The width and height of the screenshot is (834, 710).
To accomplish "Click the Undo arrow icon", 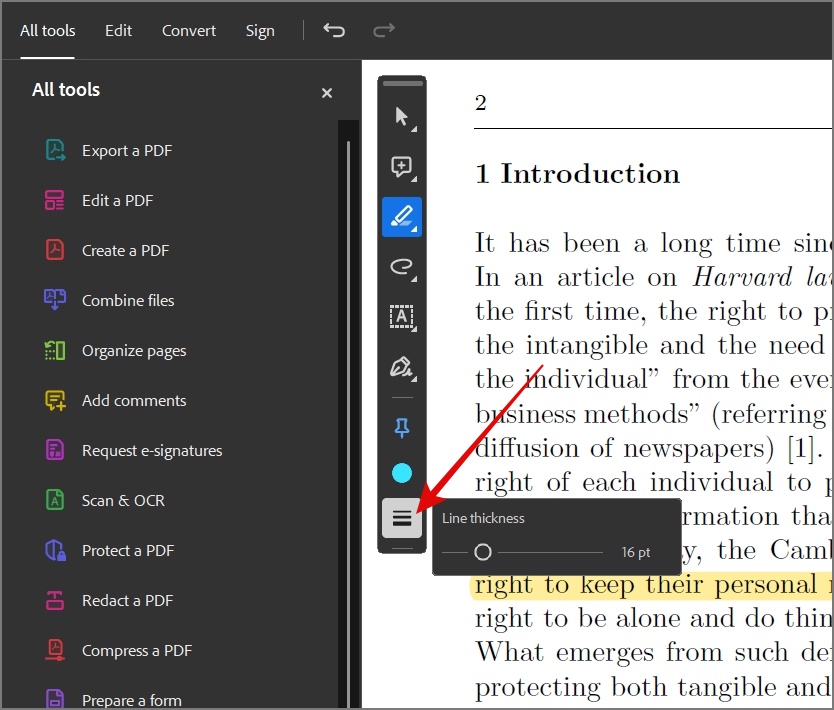I will 334,30.
